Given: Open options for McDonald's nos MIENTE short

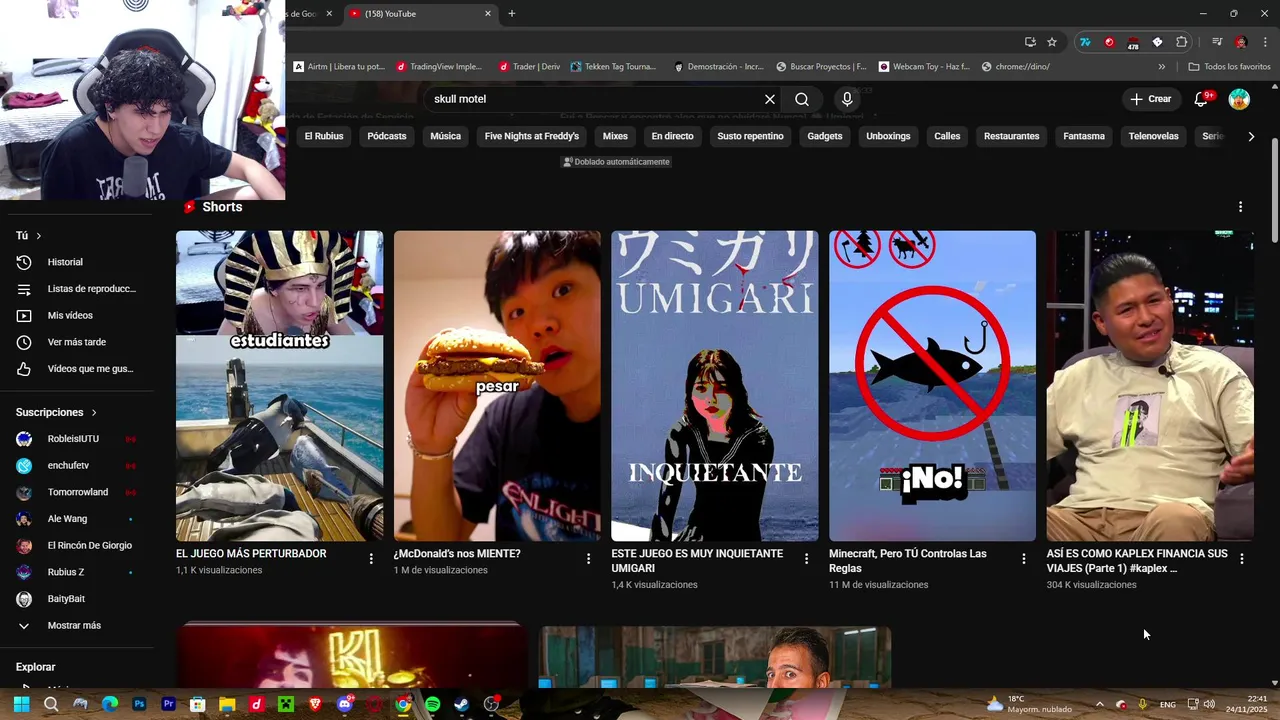Looking at the screenshot, I should (588, 559).
